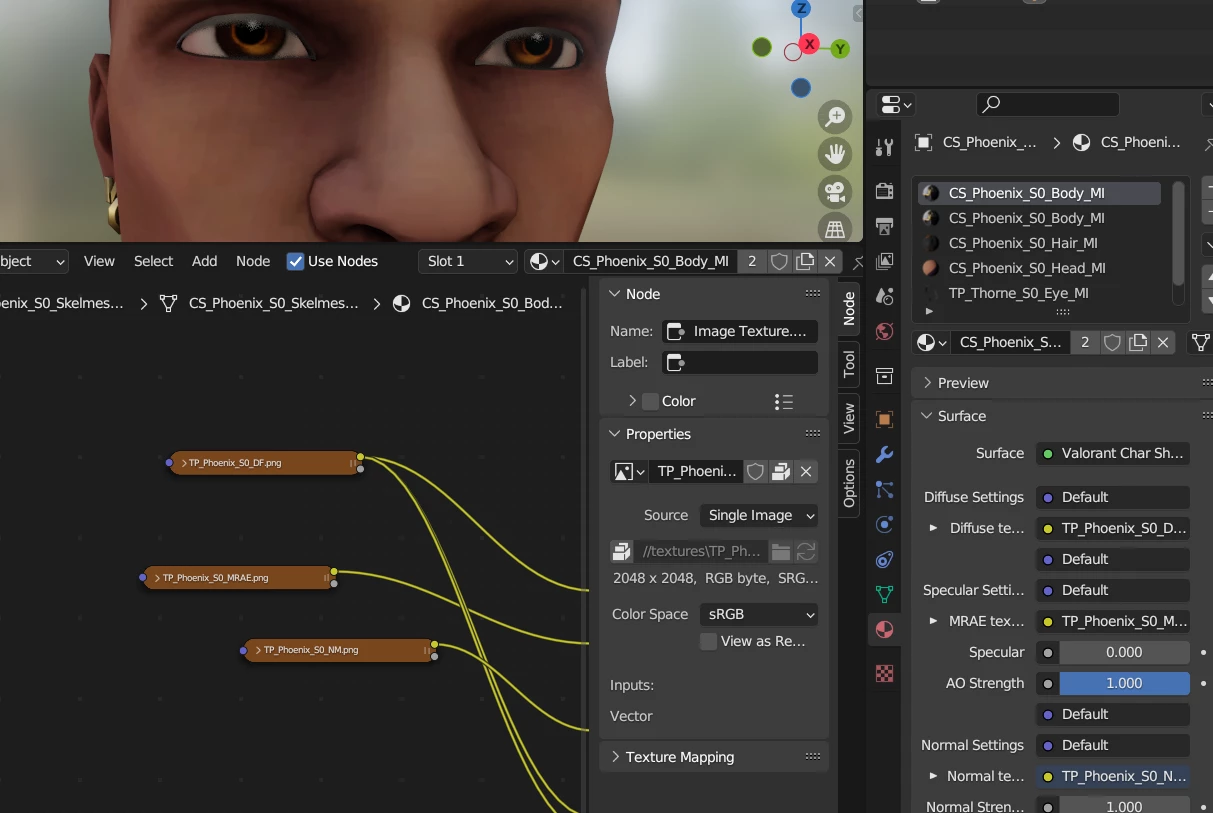Expand the Texture Mapping panel
Viewport: 1213px width, 813px height.
click(615, 757)
